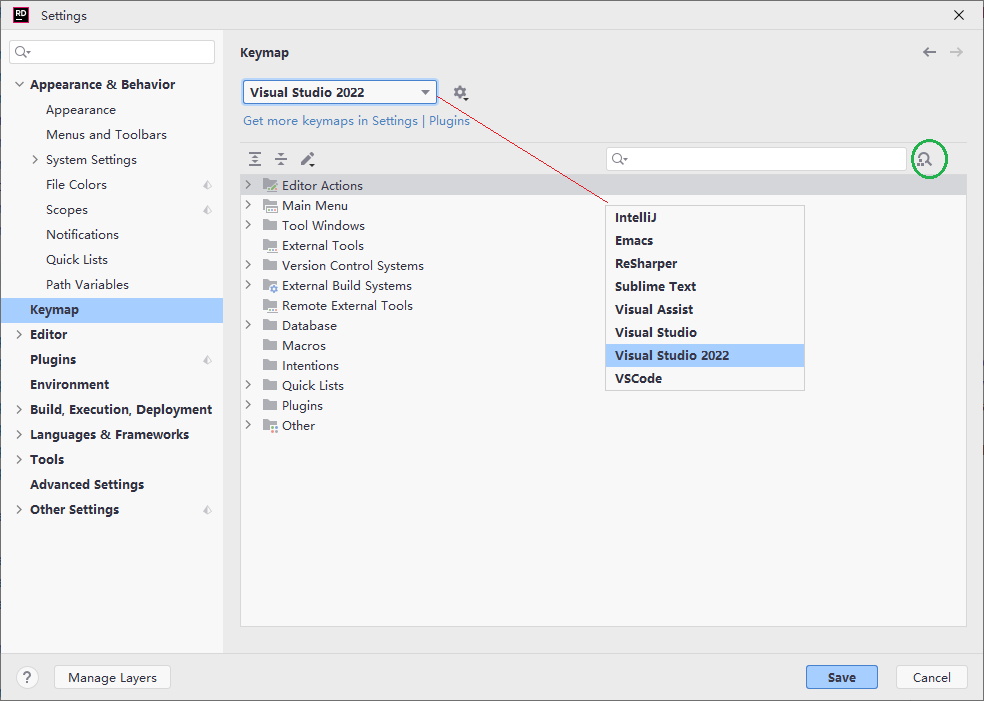This screenshot has width=984, height=701.
Task: Expand the Version Control Systems node
Action: pyautogui.click(x=249, y=265)
